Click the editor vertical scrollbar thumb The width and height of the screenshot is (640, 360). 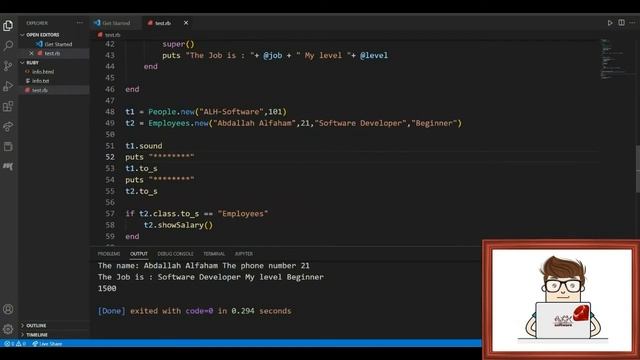(x=638, y=169)
